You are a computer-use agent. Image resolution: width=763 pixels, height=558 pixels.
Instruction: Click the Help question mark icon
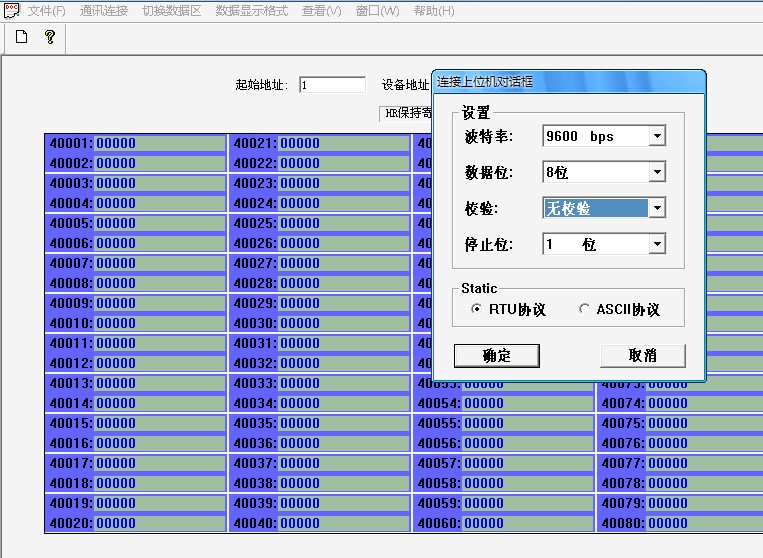(x=49, y=37)
